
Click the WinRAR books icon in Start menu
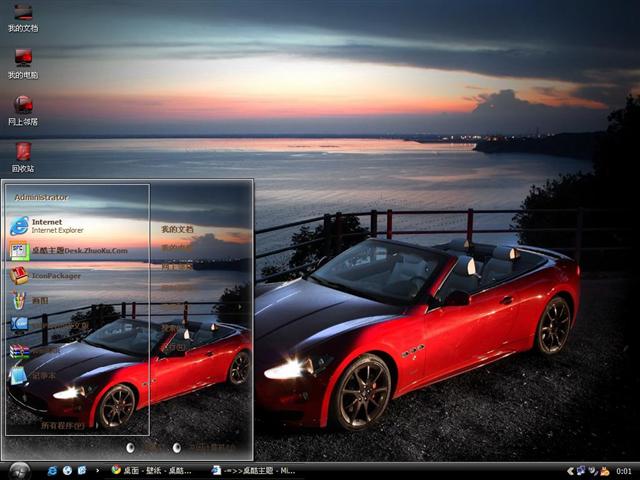pos(19,350)
